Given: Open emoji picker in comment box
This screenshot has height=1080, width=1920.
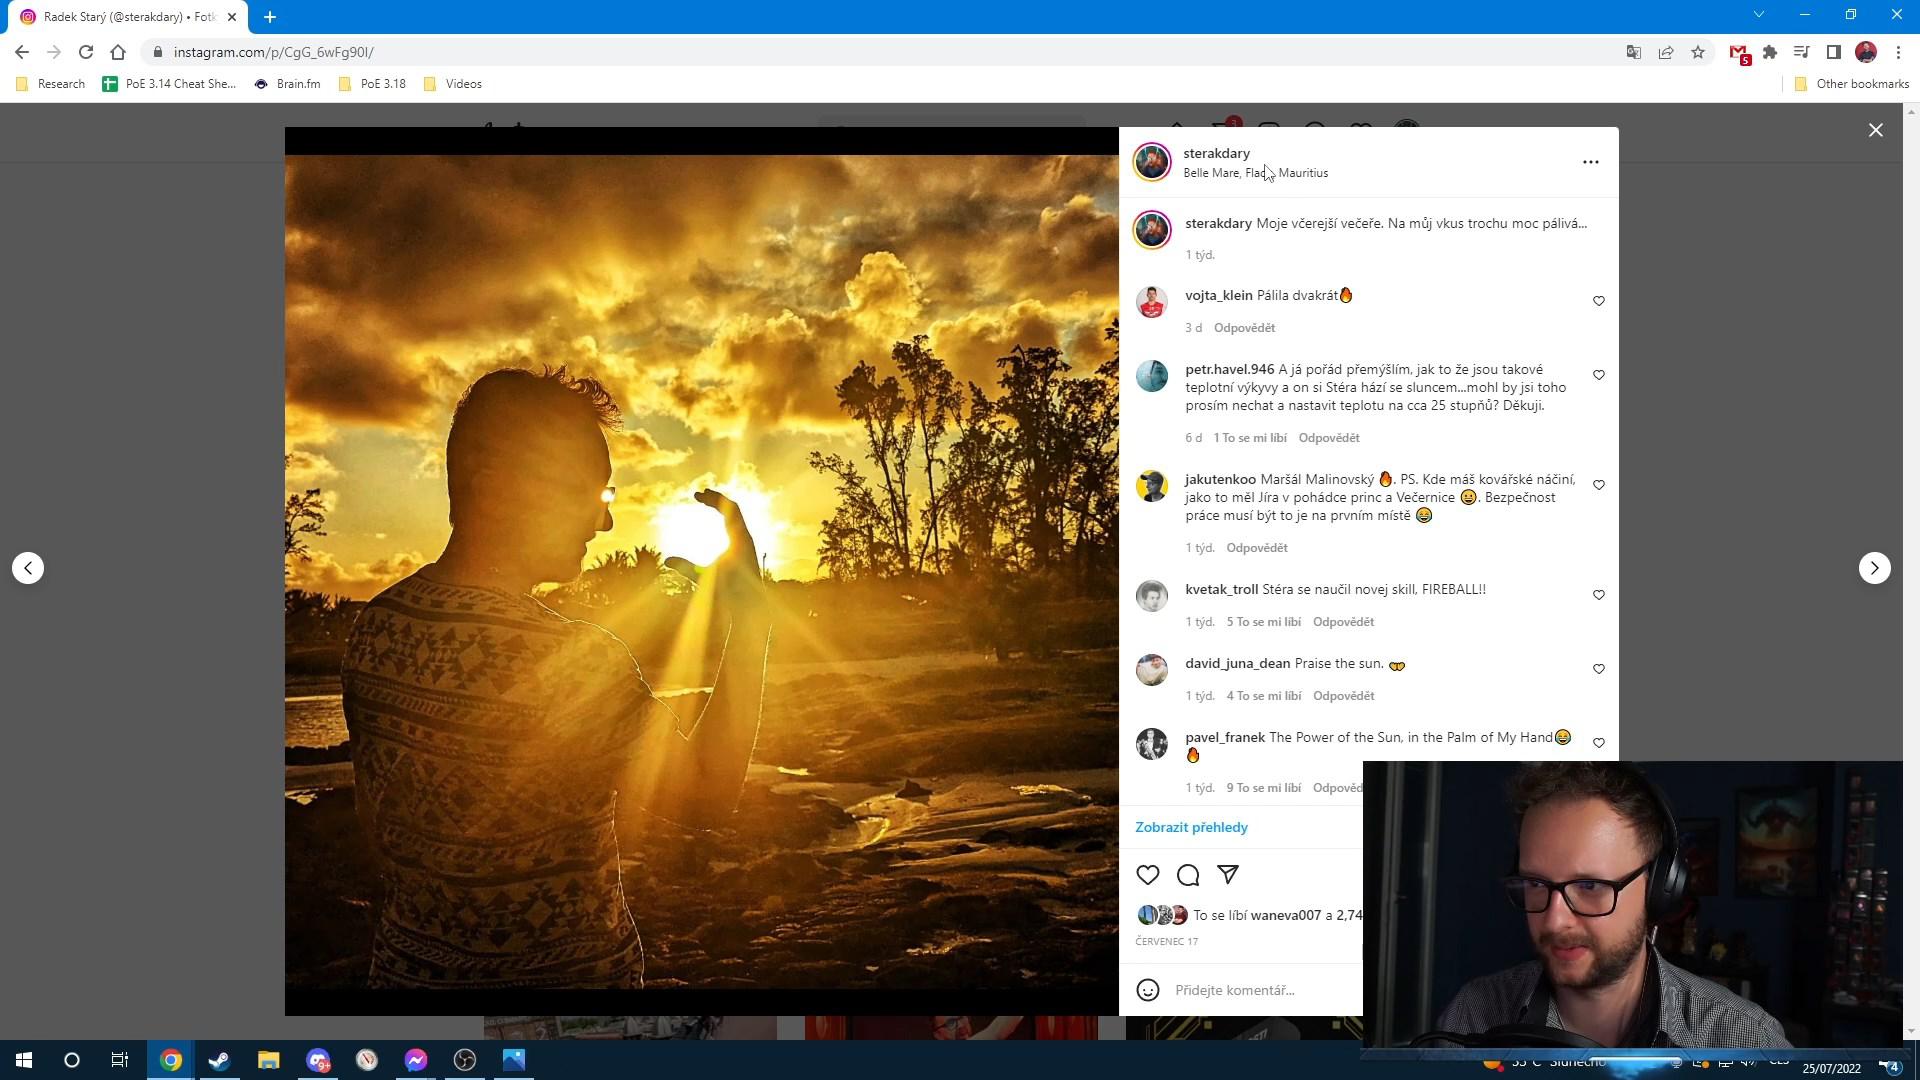Looking at the screenshot, I should [1147, 990].
